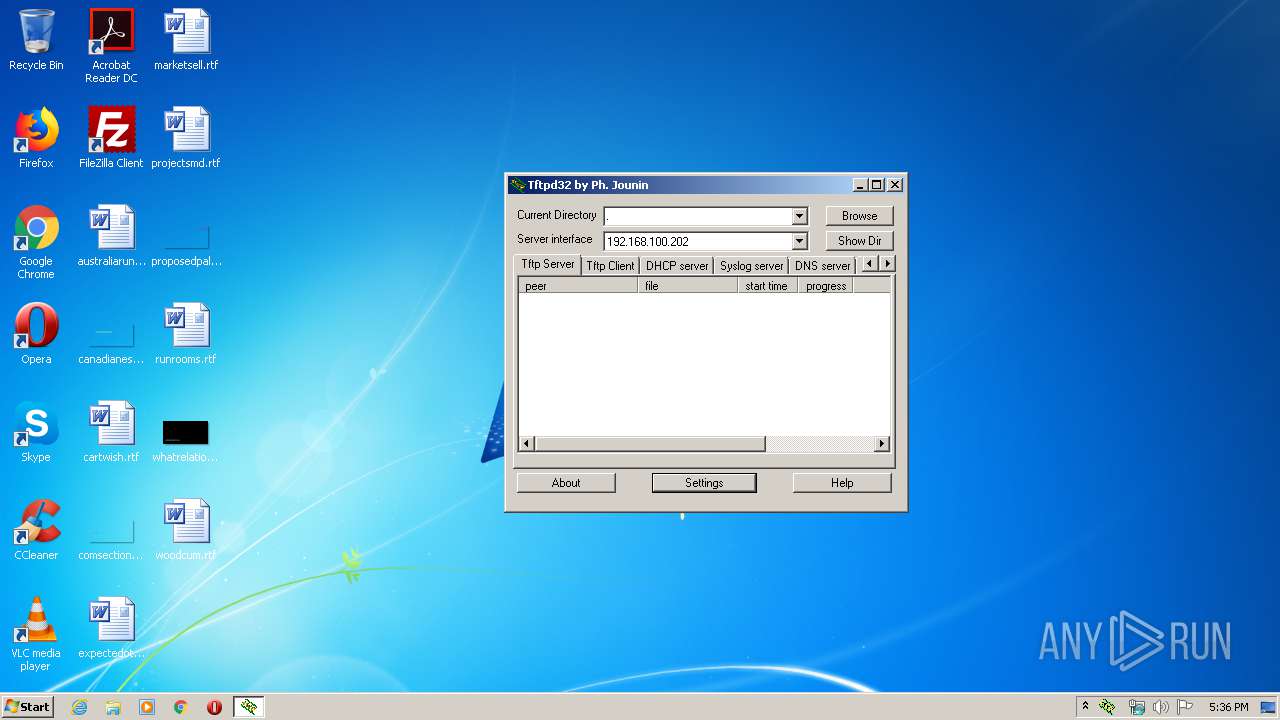The height and width of the screenshot is (720, 1280).
Task: Click the Help button
Action: [842, 483]
